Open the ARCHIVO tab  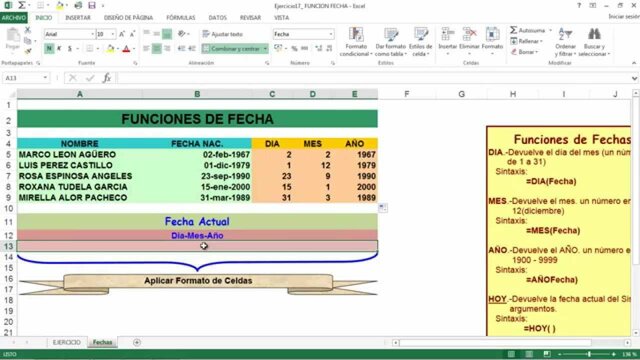[14, 18]
